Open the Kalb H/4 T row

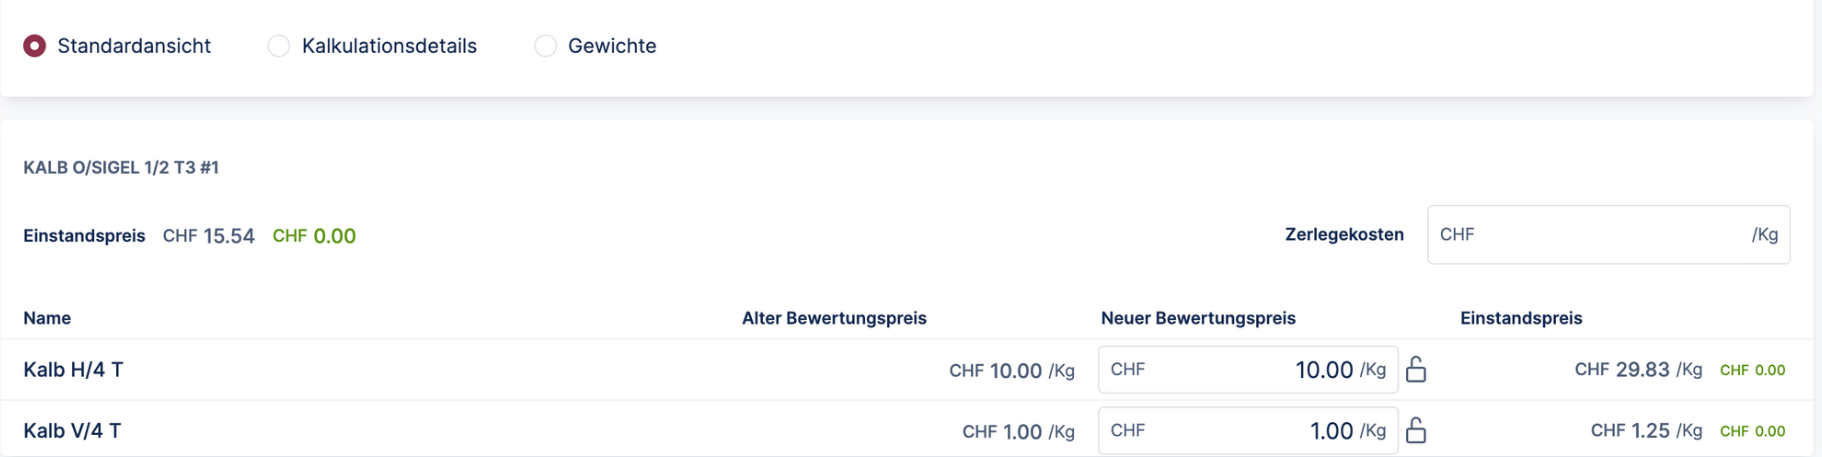click(x=73, y=370)
